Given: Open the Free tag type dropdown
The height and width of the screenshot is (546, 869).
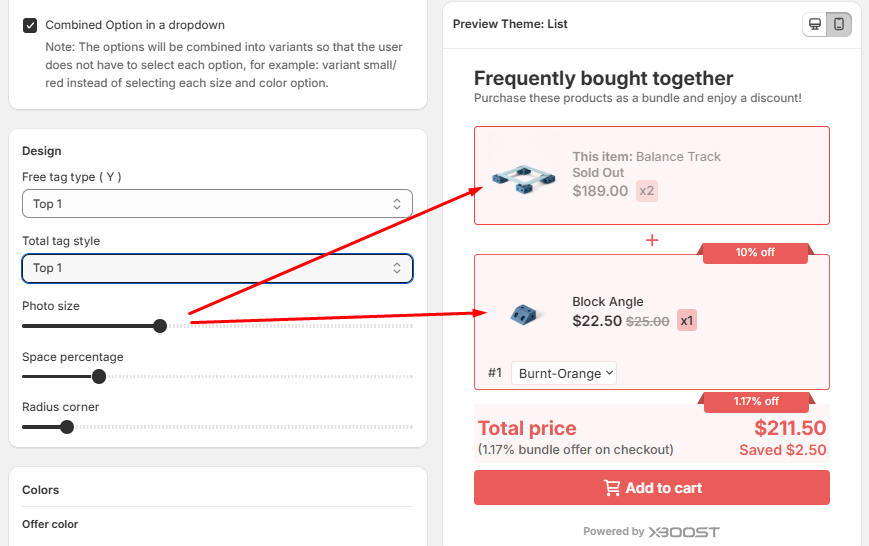Looking at the screenshot, I should tap(217, 204).
